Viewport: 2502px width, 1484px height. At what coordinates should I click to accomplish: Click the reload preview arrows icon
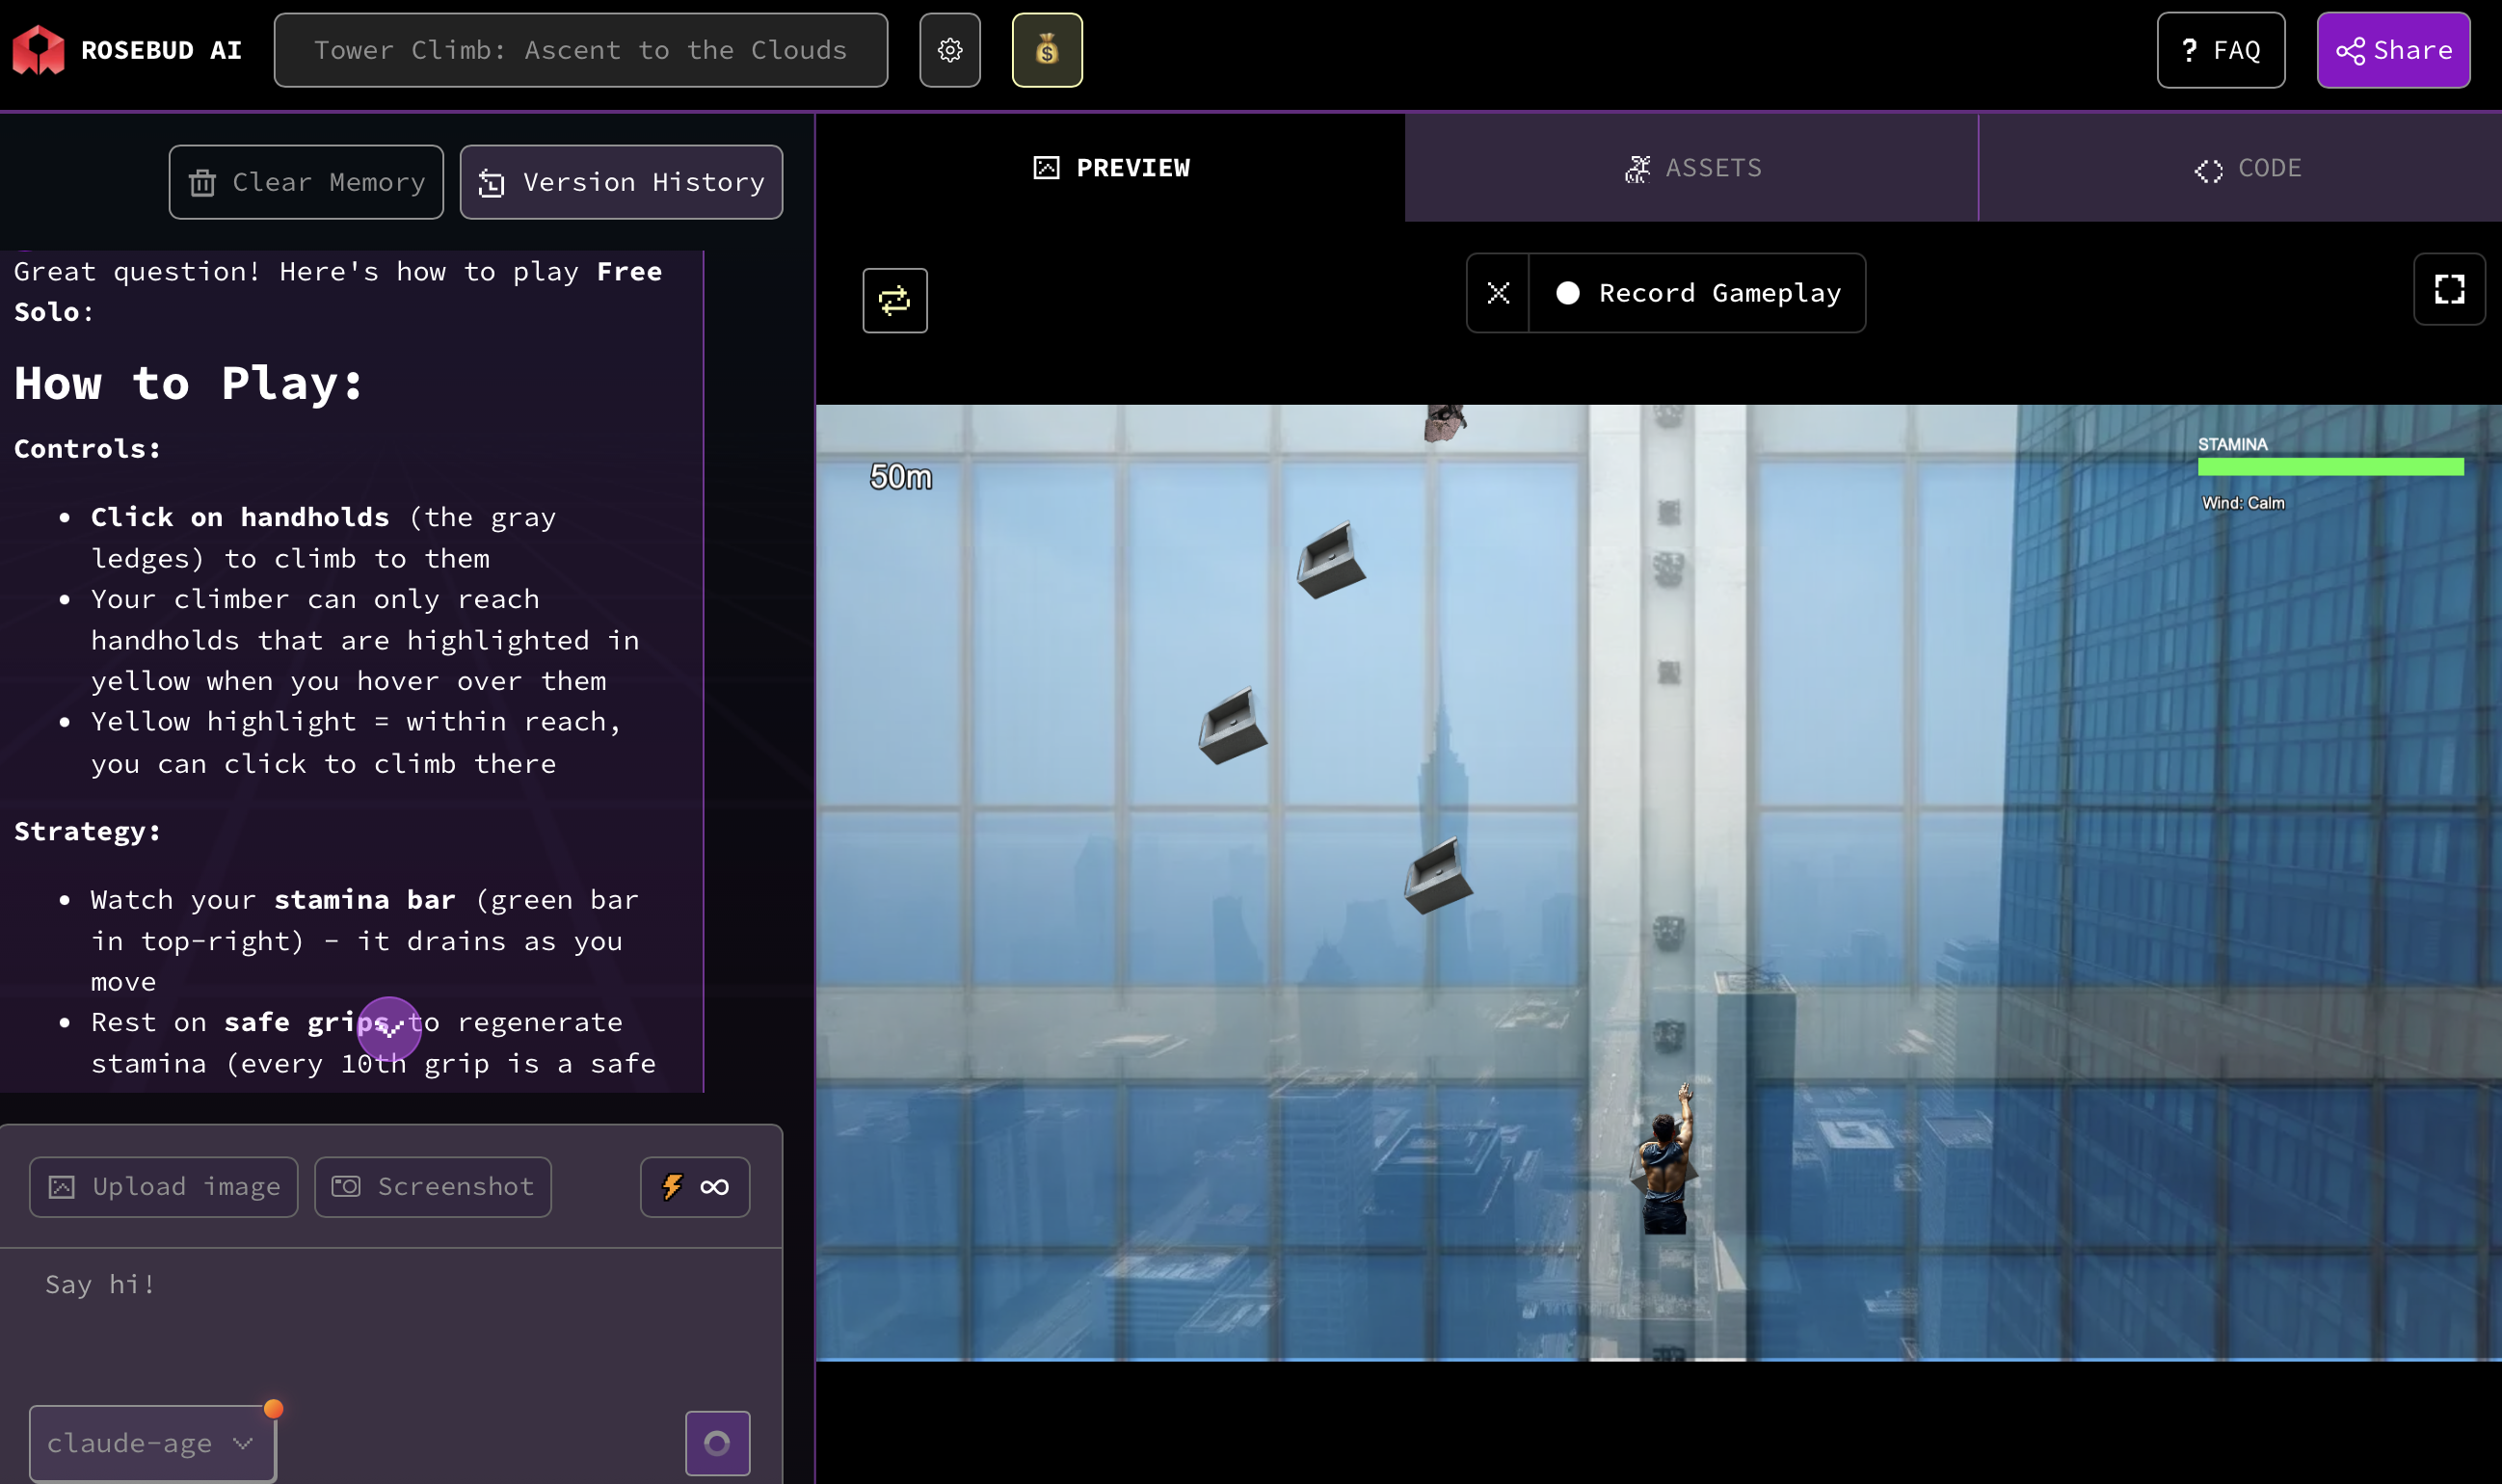pos(894,300)
